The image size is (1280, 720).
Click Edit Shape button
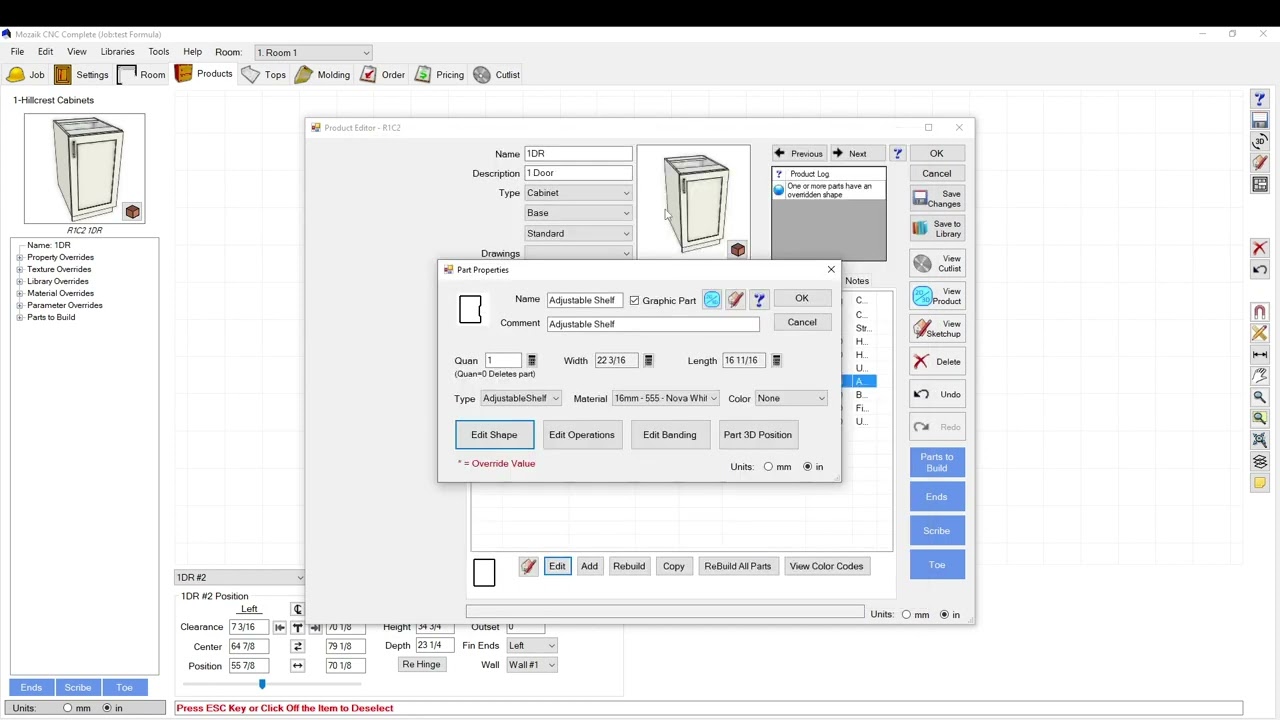click(494, 435)
